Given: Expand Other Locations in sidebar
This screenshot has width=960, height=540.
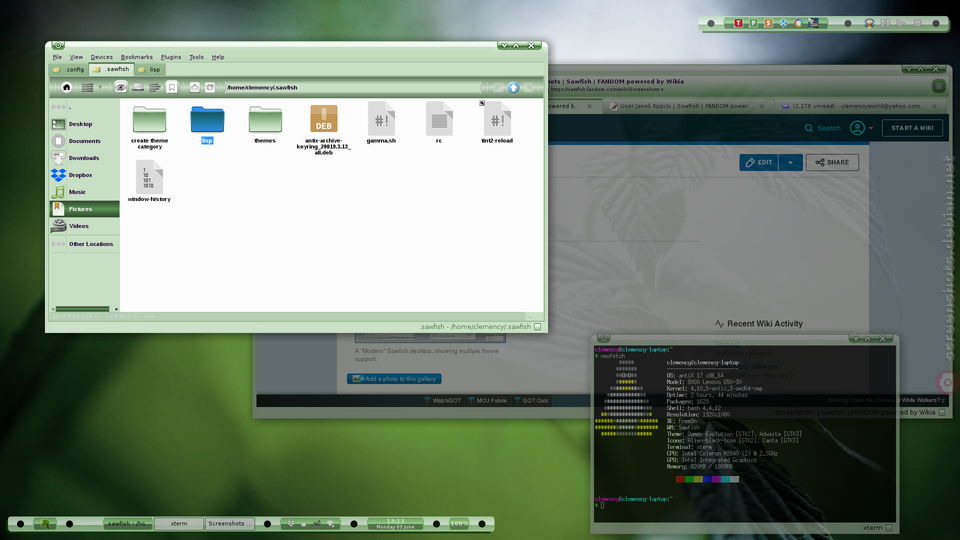Looking at the screenshot, I should pyautogui.click(x=84, y=244).
